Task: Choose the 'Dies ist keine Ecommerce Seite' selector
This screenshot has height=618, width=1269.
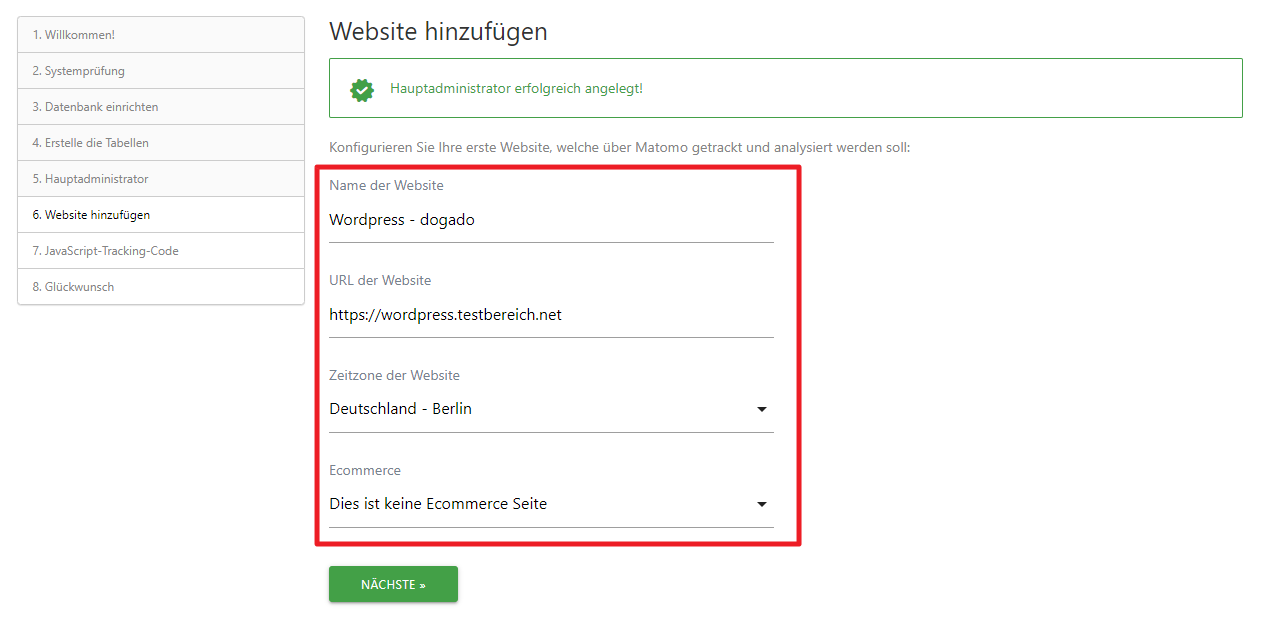Action: [x=551, y=505]
